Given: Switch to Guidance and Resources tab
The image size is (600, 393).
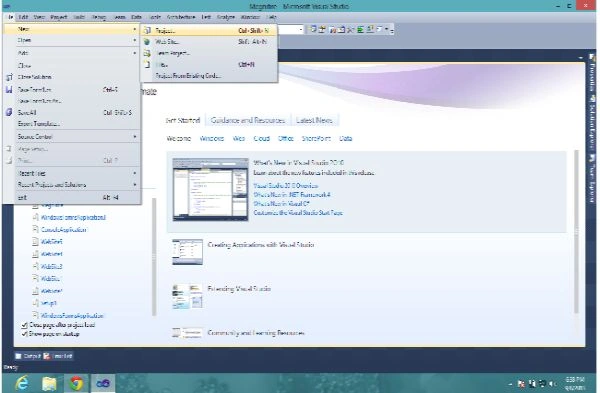Looking at the screenshot, I should click(248, 120).
